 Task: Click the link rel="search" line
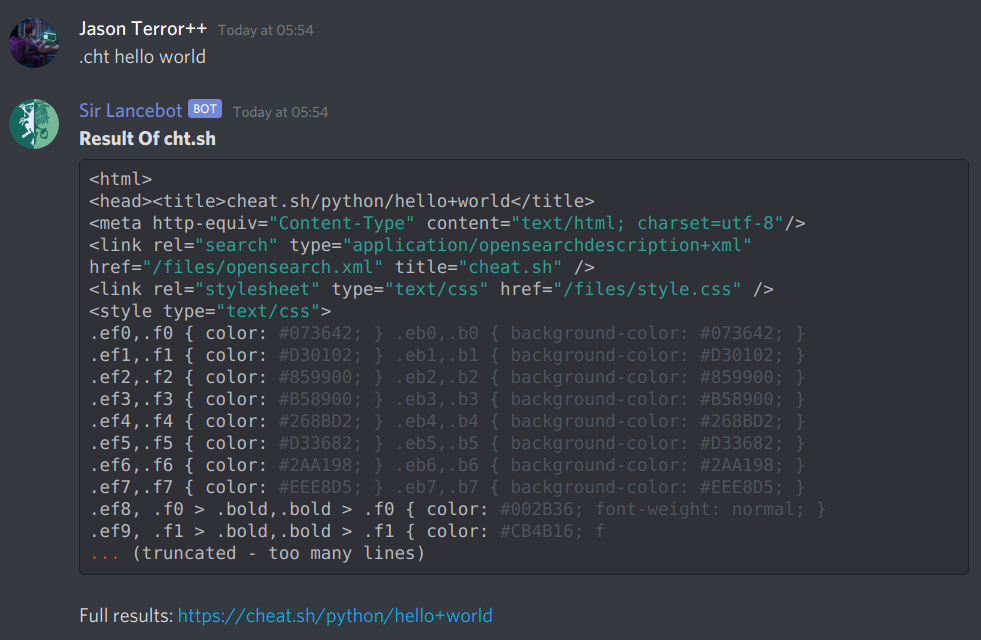point(420,245)
